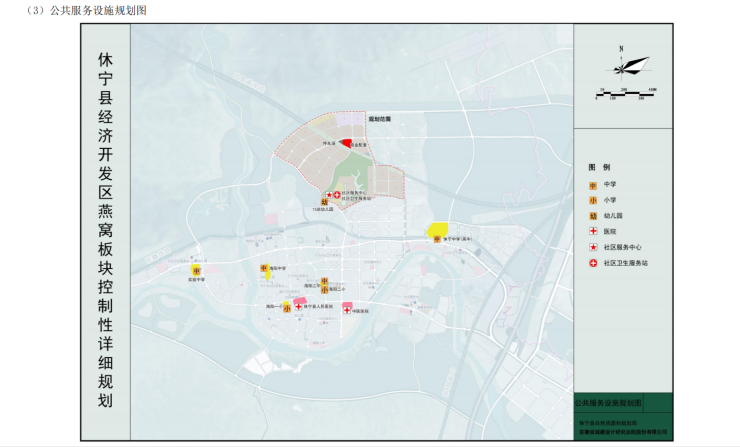Viewport: 740px width, 447px height.
Task: Click the 社区服务中心 label on the map
Action: [x=354, y=193]
